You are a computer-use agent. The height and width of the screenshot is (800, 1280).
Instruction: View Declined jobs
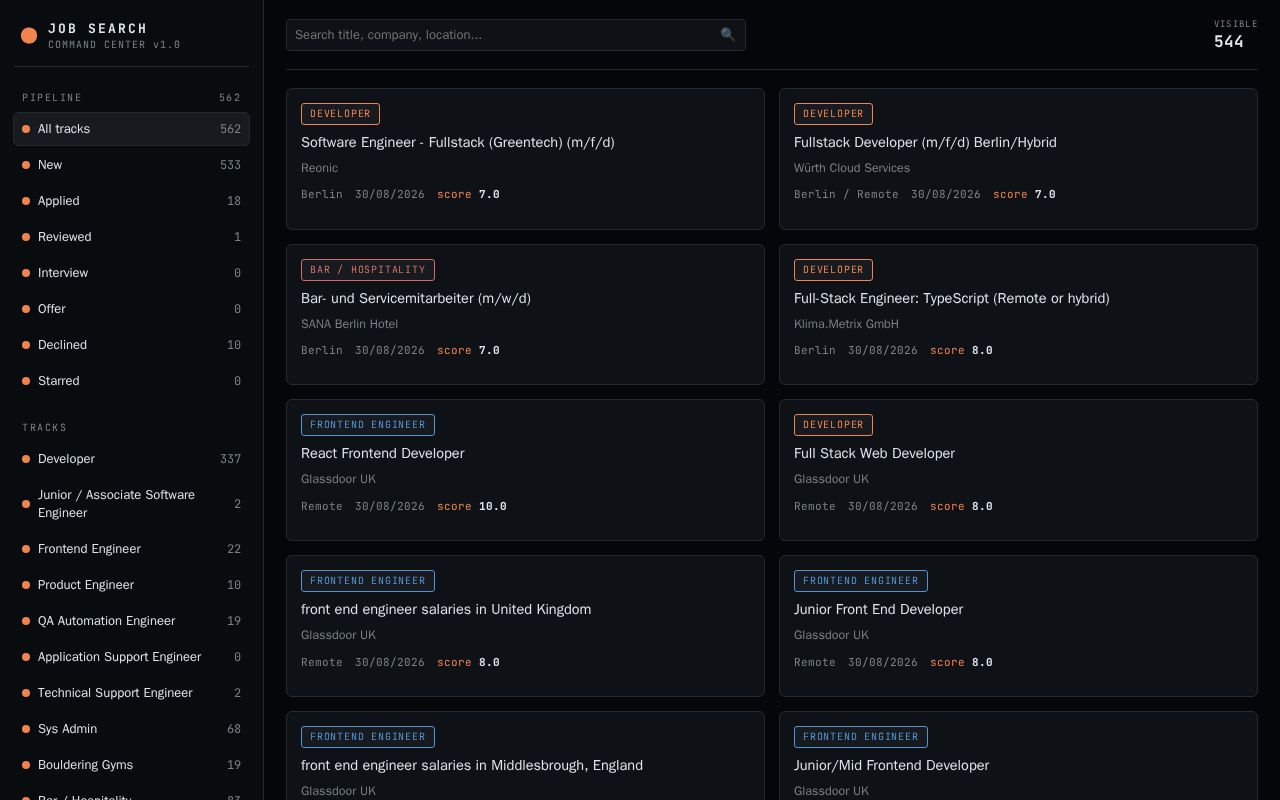point(131,345)
